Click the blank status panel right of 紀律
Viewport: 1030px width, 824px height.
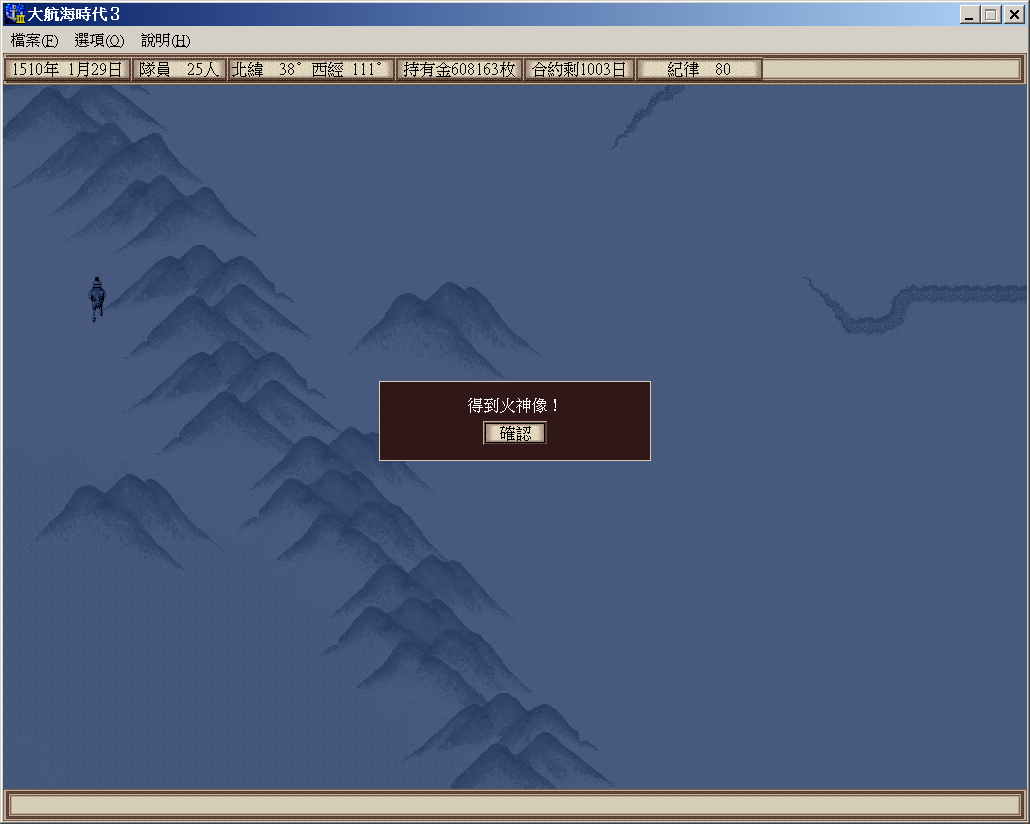891,70
